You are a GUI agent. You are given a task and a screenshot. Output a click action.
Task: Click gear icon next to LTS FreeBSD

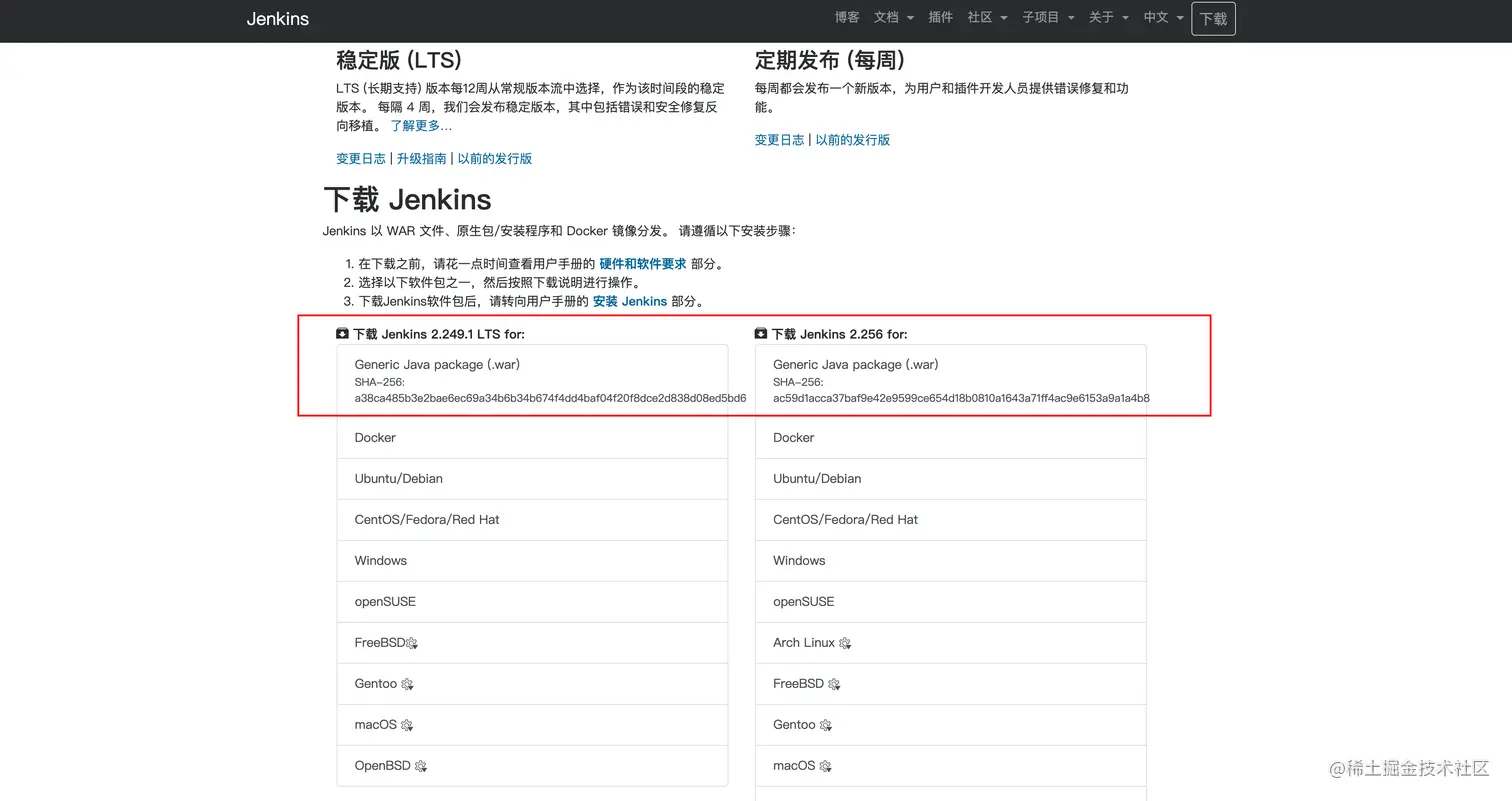tap(412, 644)
